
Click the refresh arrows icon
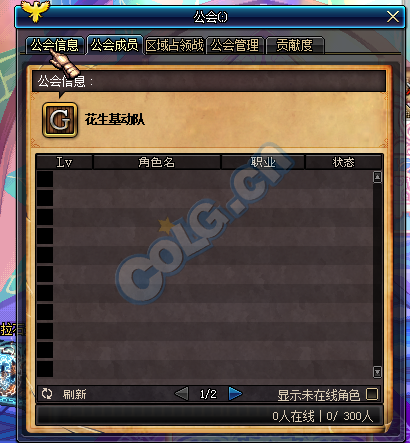(x=47, y=394)
